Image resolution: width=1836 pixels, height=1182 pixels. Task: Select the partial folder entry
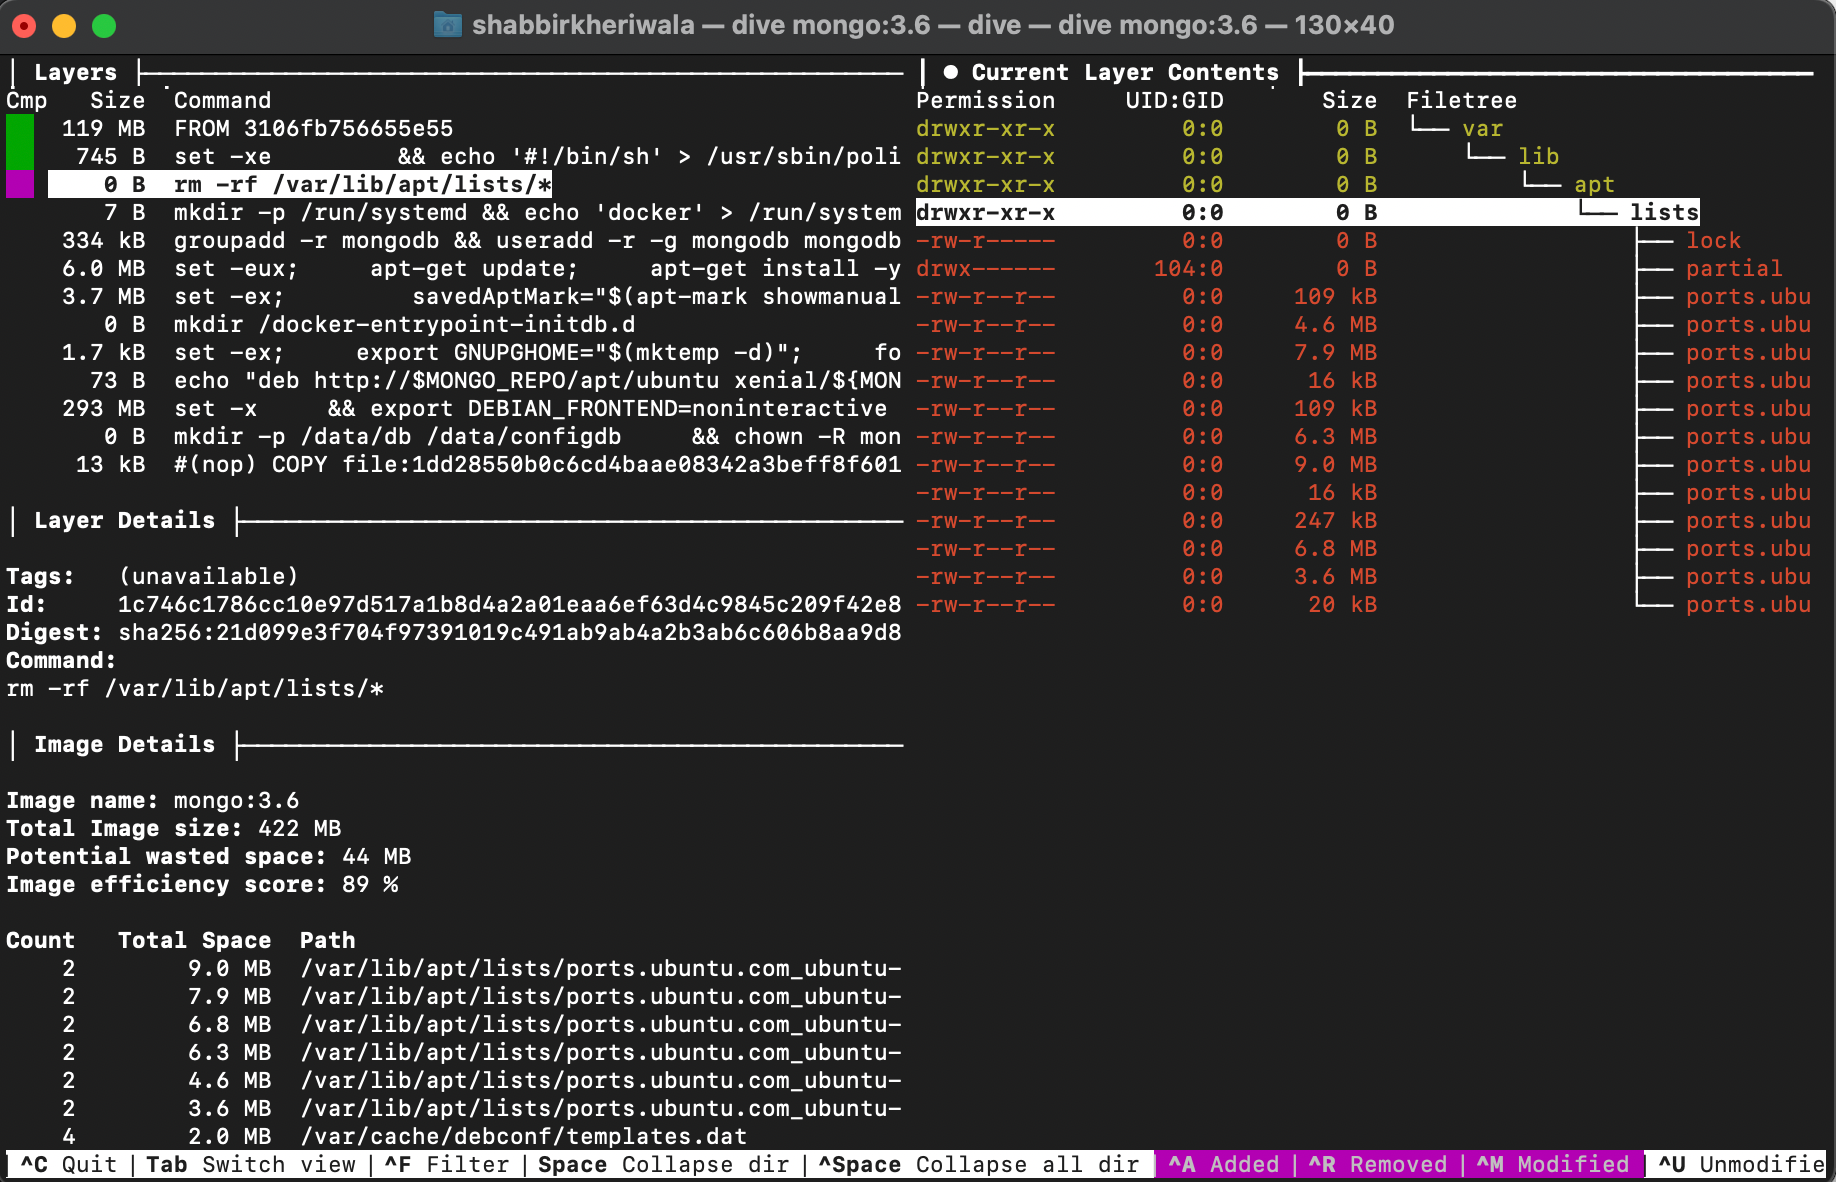1733,269
